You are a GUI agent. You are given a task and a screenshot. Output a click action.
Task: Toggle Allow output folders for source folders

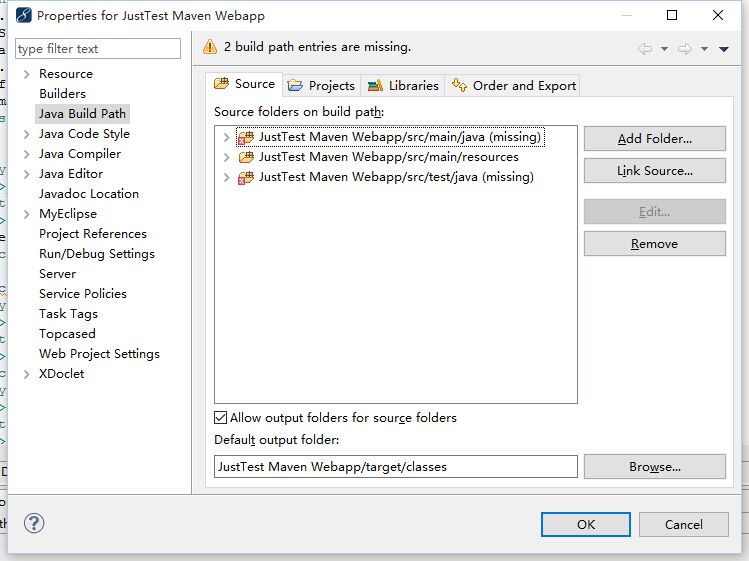pos(220,418)
